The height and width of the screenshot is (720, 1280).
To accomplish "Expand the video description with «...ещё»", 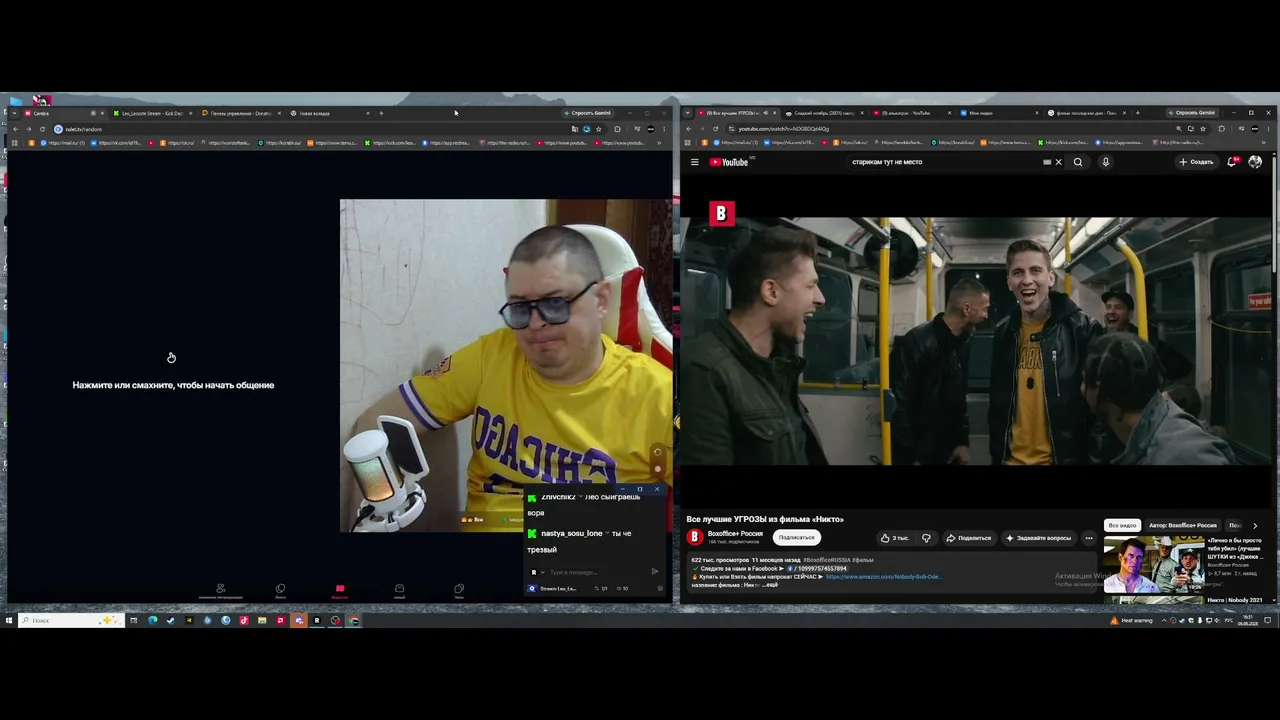I will [x=770, y=584].
